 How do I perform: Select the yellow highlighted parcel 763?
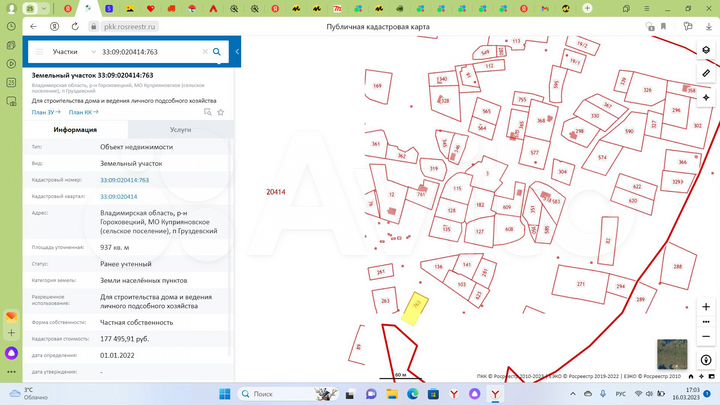point(415,308)
